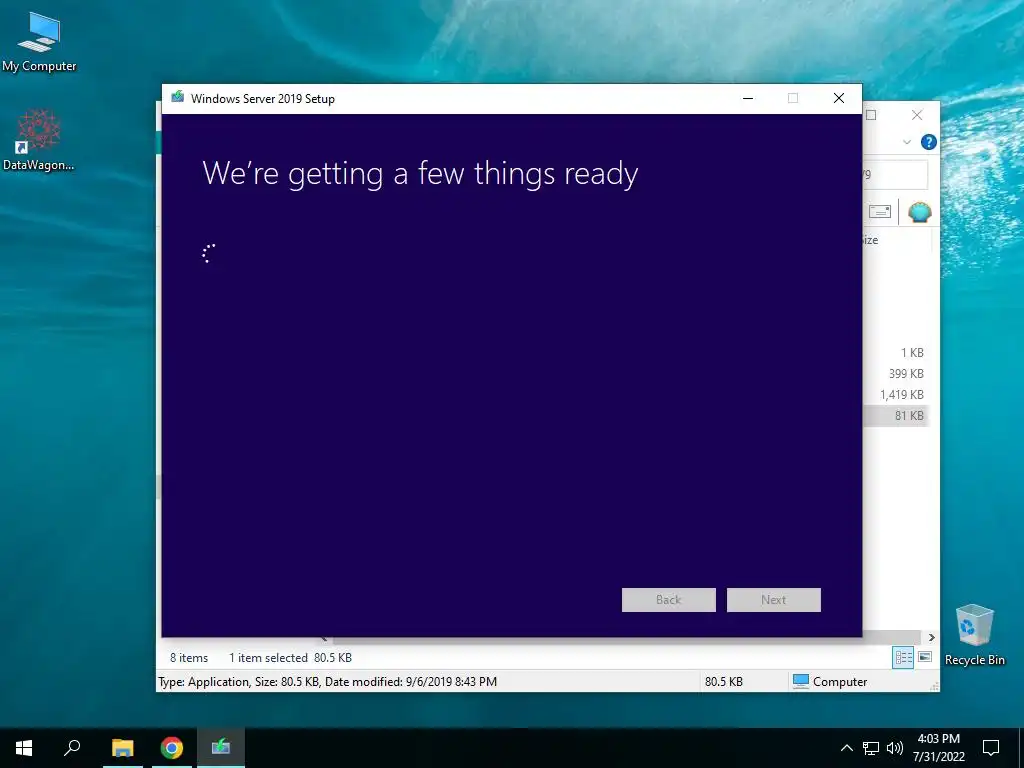Maximize the File Explorer window behind Setup
1024x768 pixels.
(x=871, y=116)
